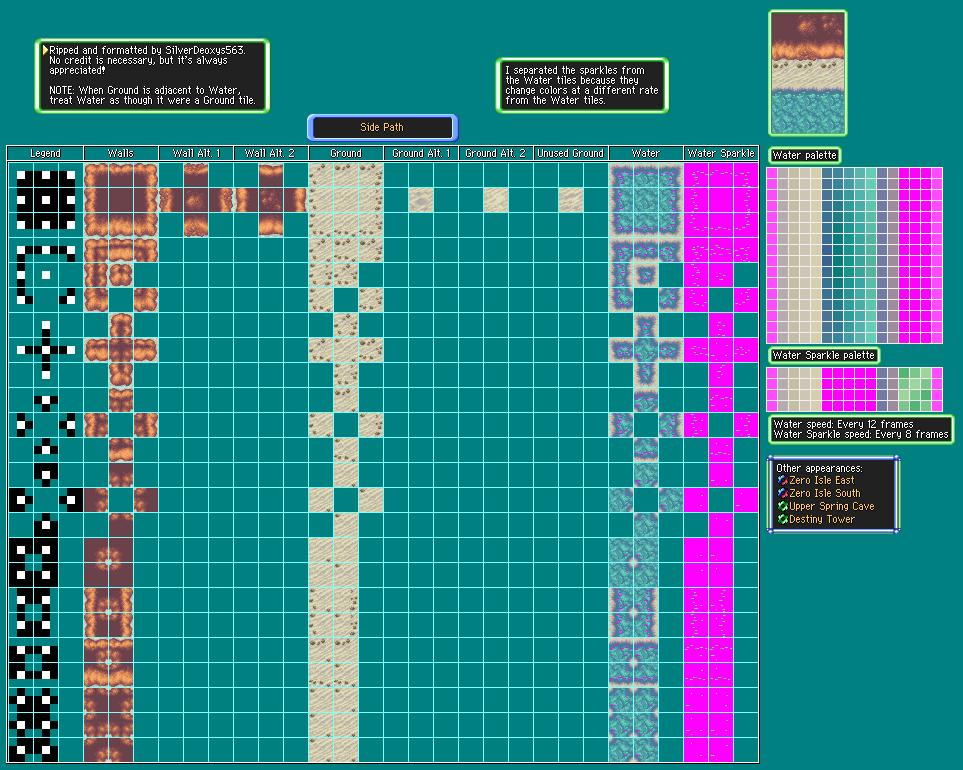Click the 'Water speed: Every 12 frames' line
The image size is (963, 770).
tap(843, 424)
